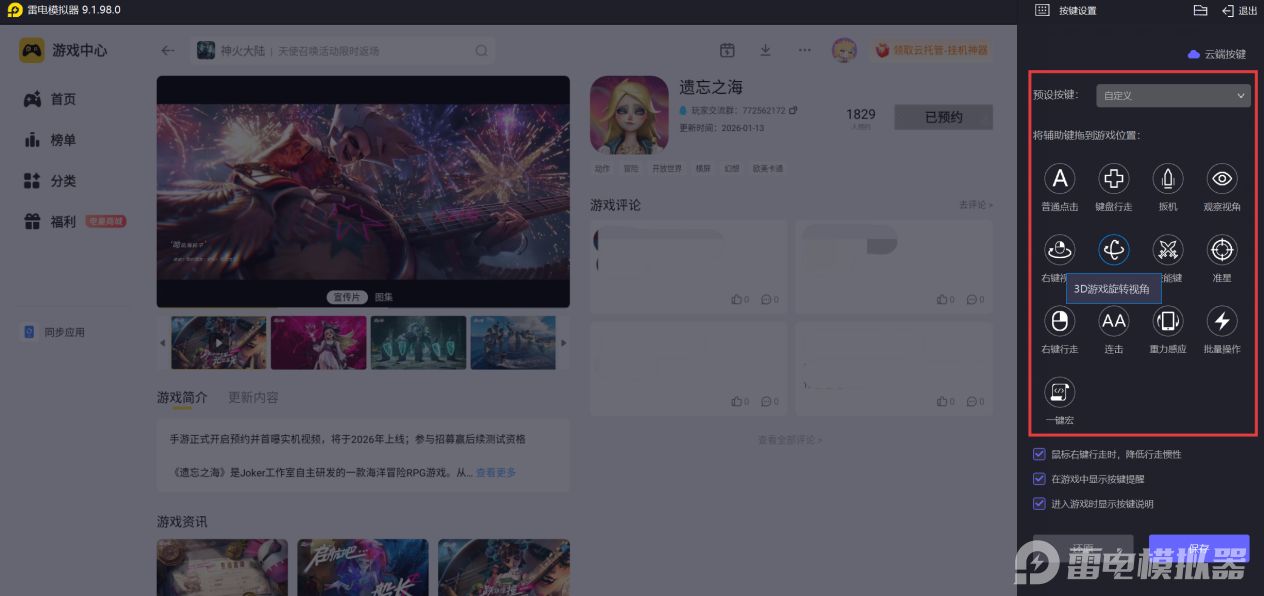1264x596 pixels.
Task: Click 领取云托管-挂机神器 banner button
Action: click(932, 50)
